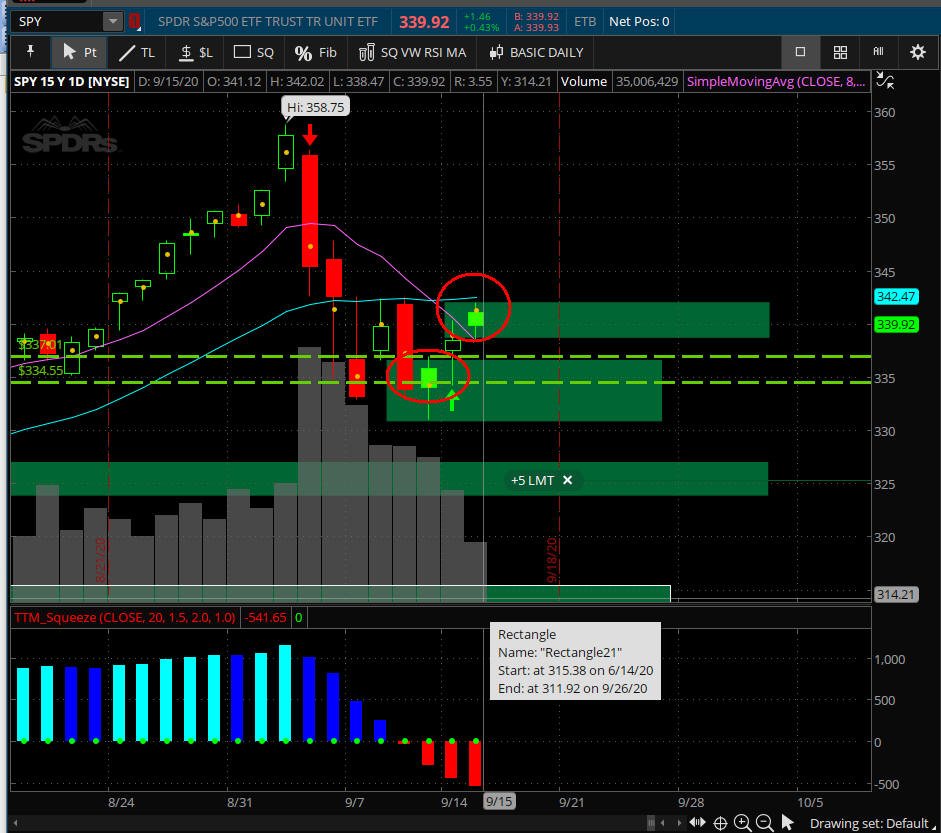Select the Trendline (TL) drawing tool

coord(138,52)
